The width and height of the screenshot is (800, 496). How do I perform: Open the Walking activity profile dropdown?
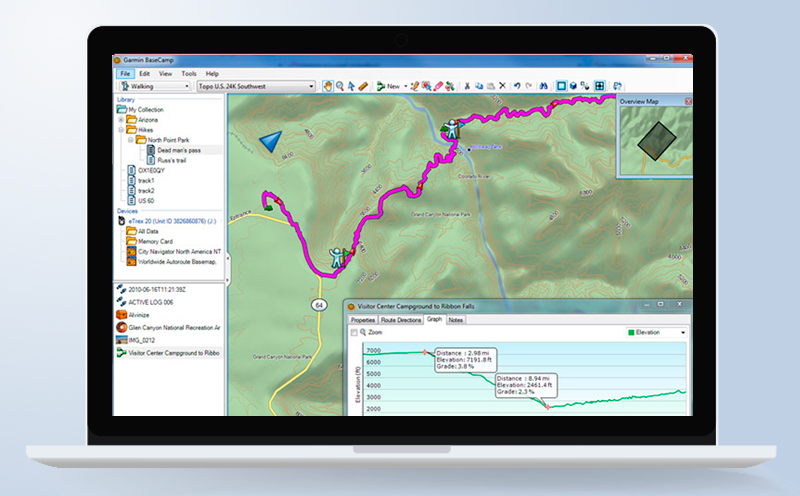(155, 86)
